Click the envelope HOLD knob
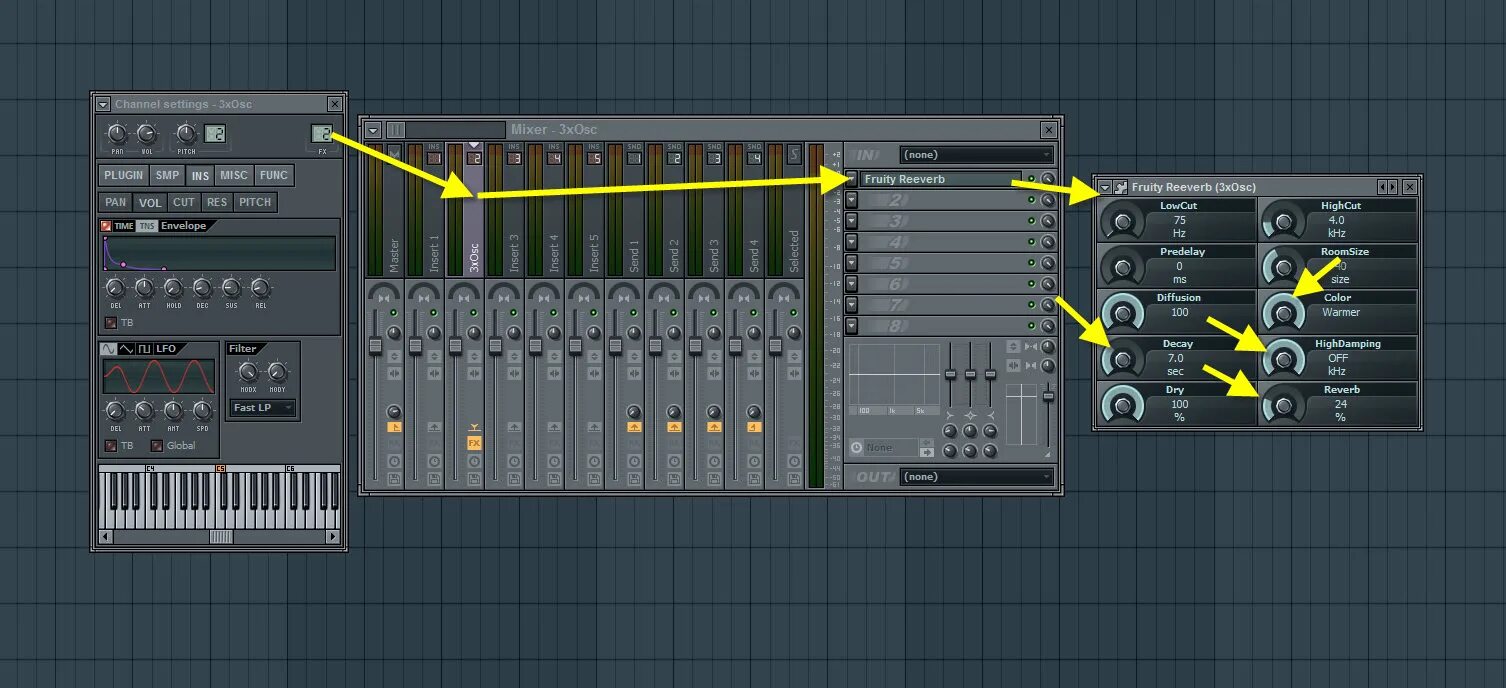The image size is (1506, 688). (x=173, y=288)
